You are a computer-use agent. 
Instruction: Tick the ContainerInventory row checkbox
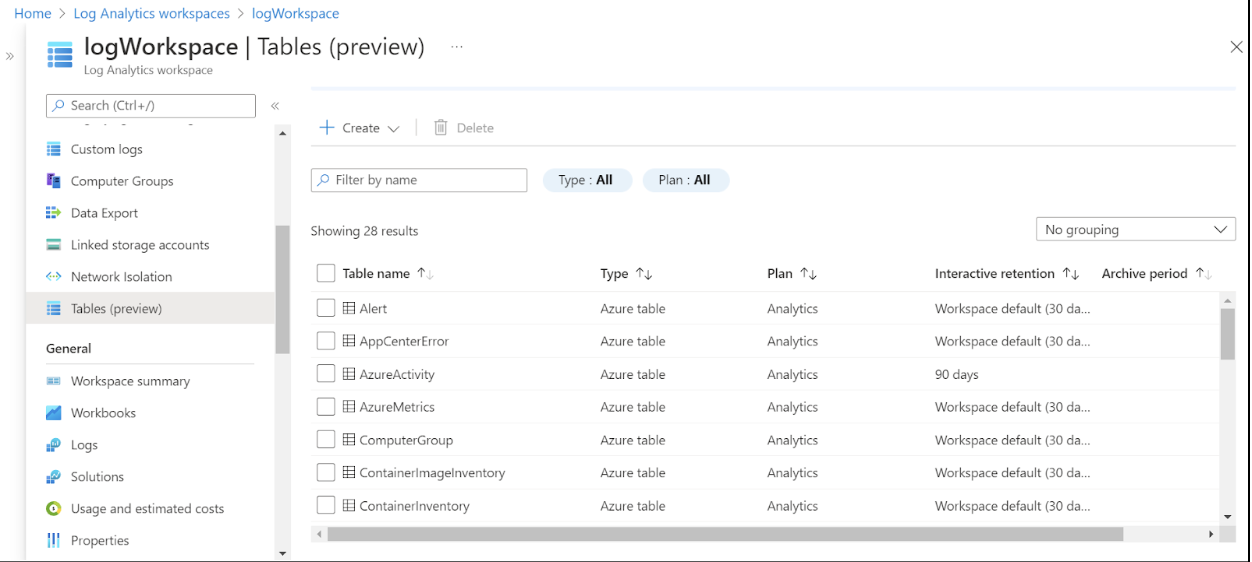click(325, 506)
